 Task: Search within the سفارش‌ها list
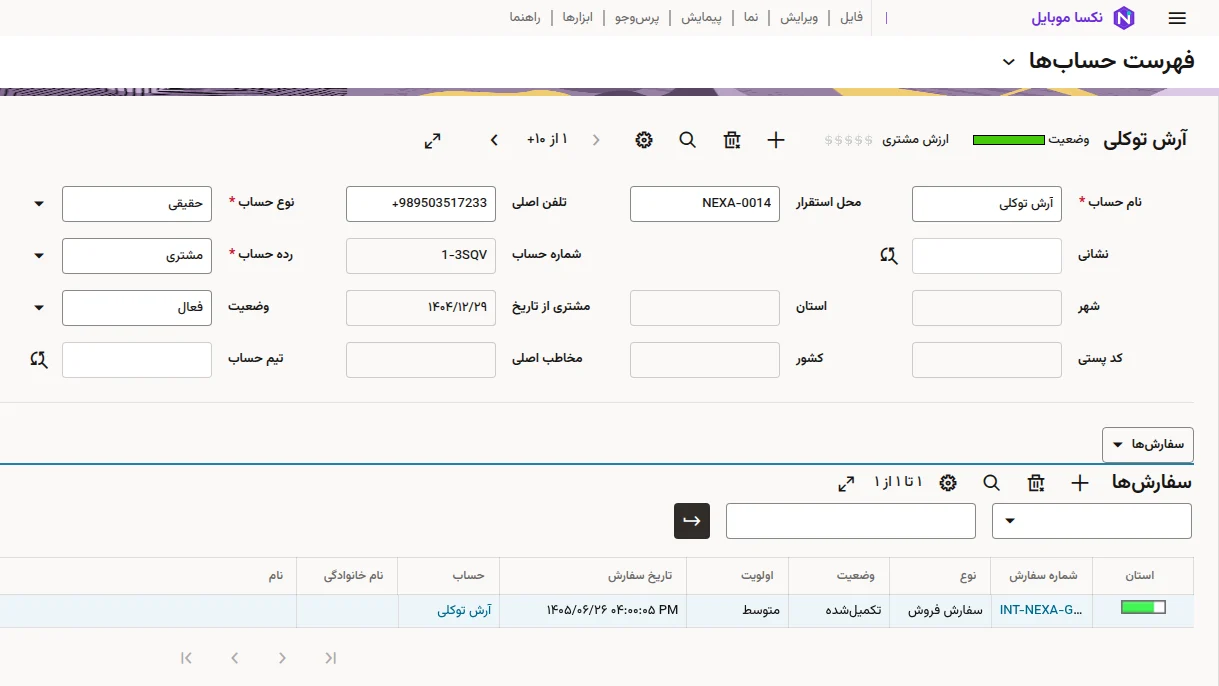click(x=992, y=483)
